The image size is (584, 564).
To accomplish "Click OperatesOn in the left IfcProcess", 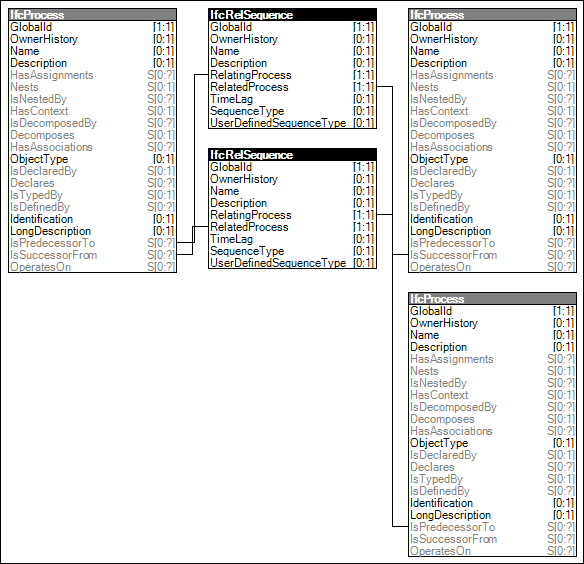I will [92, 267].
